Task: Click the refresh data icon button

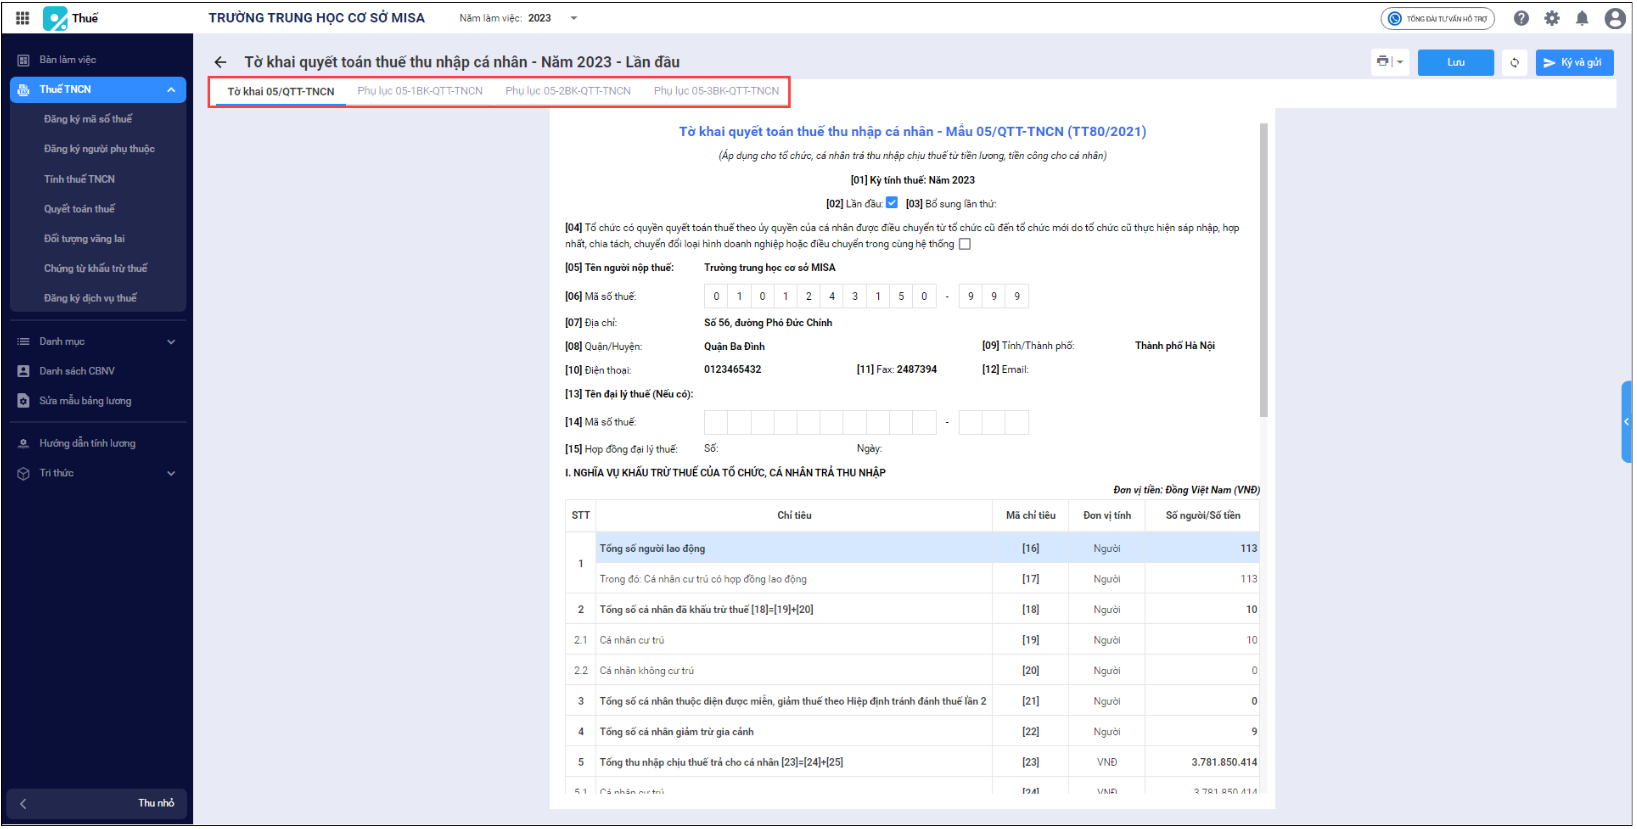Action: 1514,63
